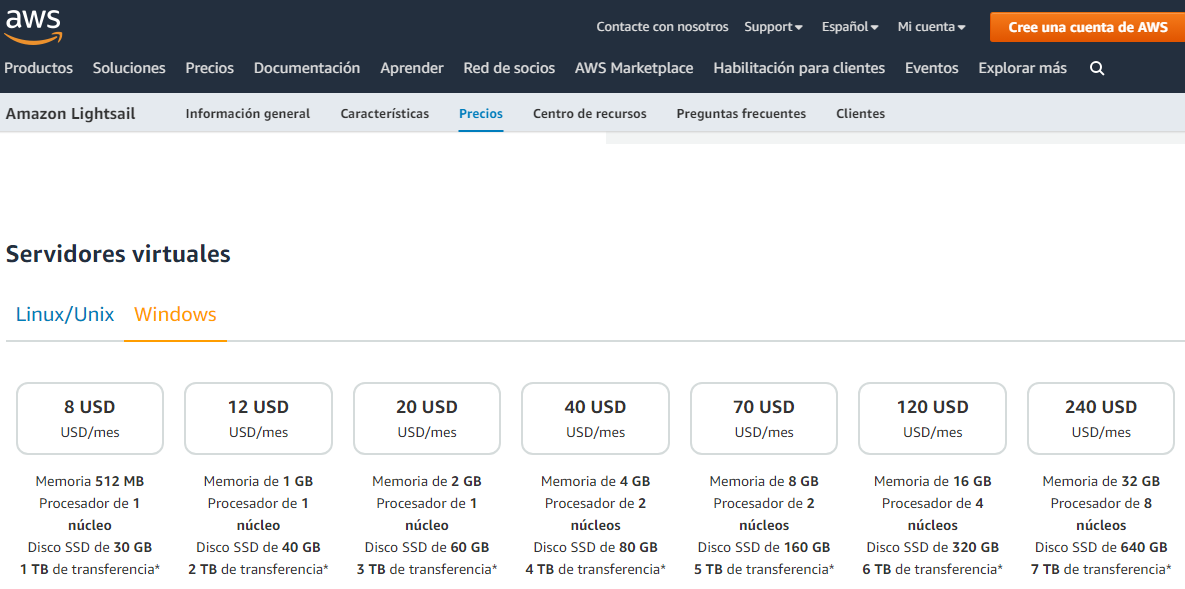This screenshot has height=589, width=1185.
Task: Click the Amazon Lightsail product title
Action: point(70,114)
